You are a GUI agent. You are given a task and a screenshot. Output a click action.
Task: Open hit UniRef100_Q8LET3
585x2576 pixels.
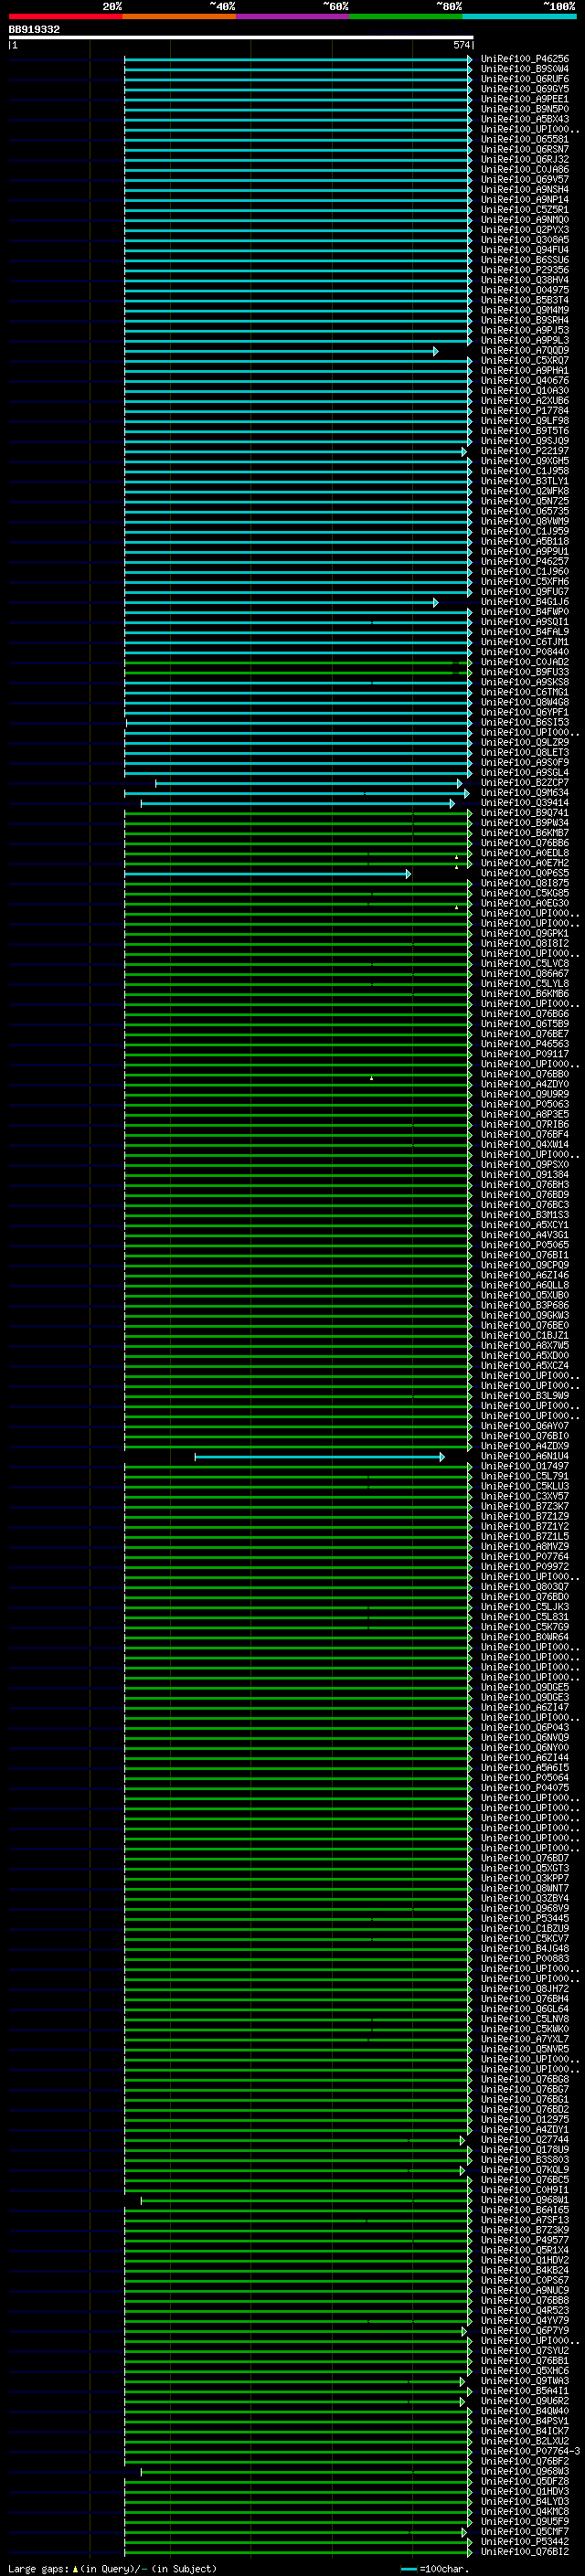(524, 753)
